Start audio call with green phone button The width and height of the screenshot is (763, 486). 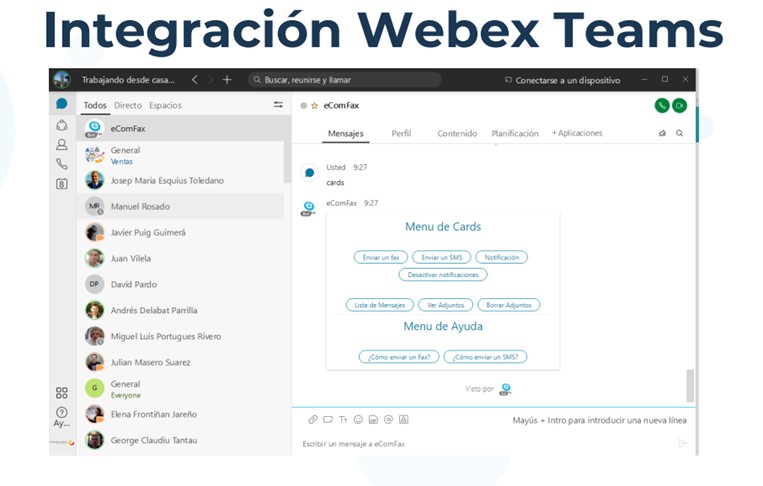tap(662, 105)
